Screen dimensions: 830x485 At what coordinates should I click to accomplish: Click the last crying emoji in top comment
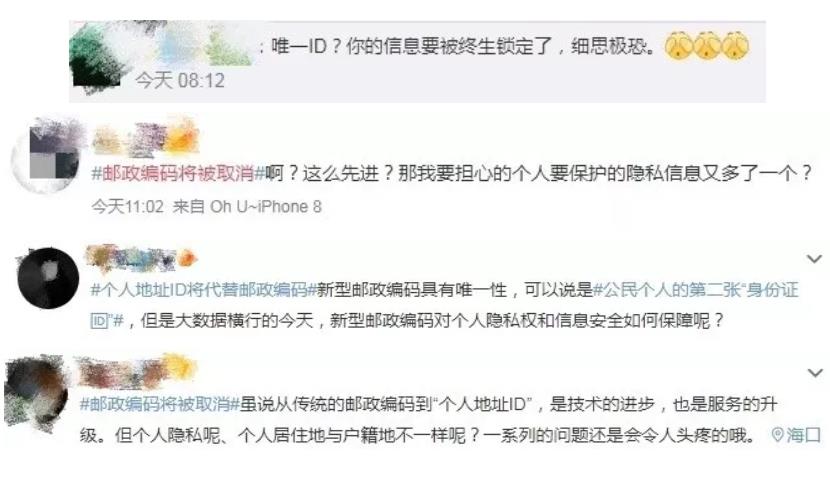[735, 46]
